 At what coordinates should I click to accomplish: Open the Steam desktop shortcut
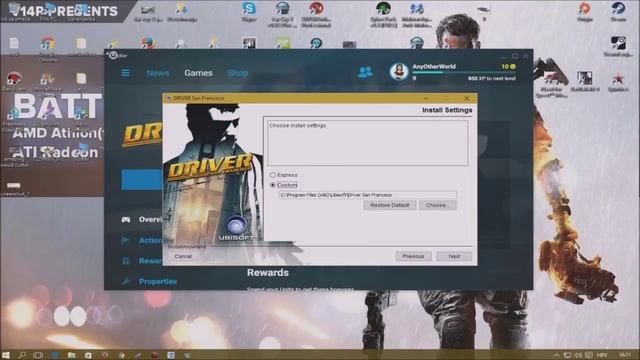[x=618, y=11]
